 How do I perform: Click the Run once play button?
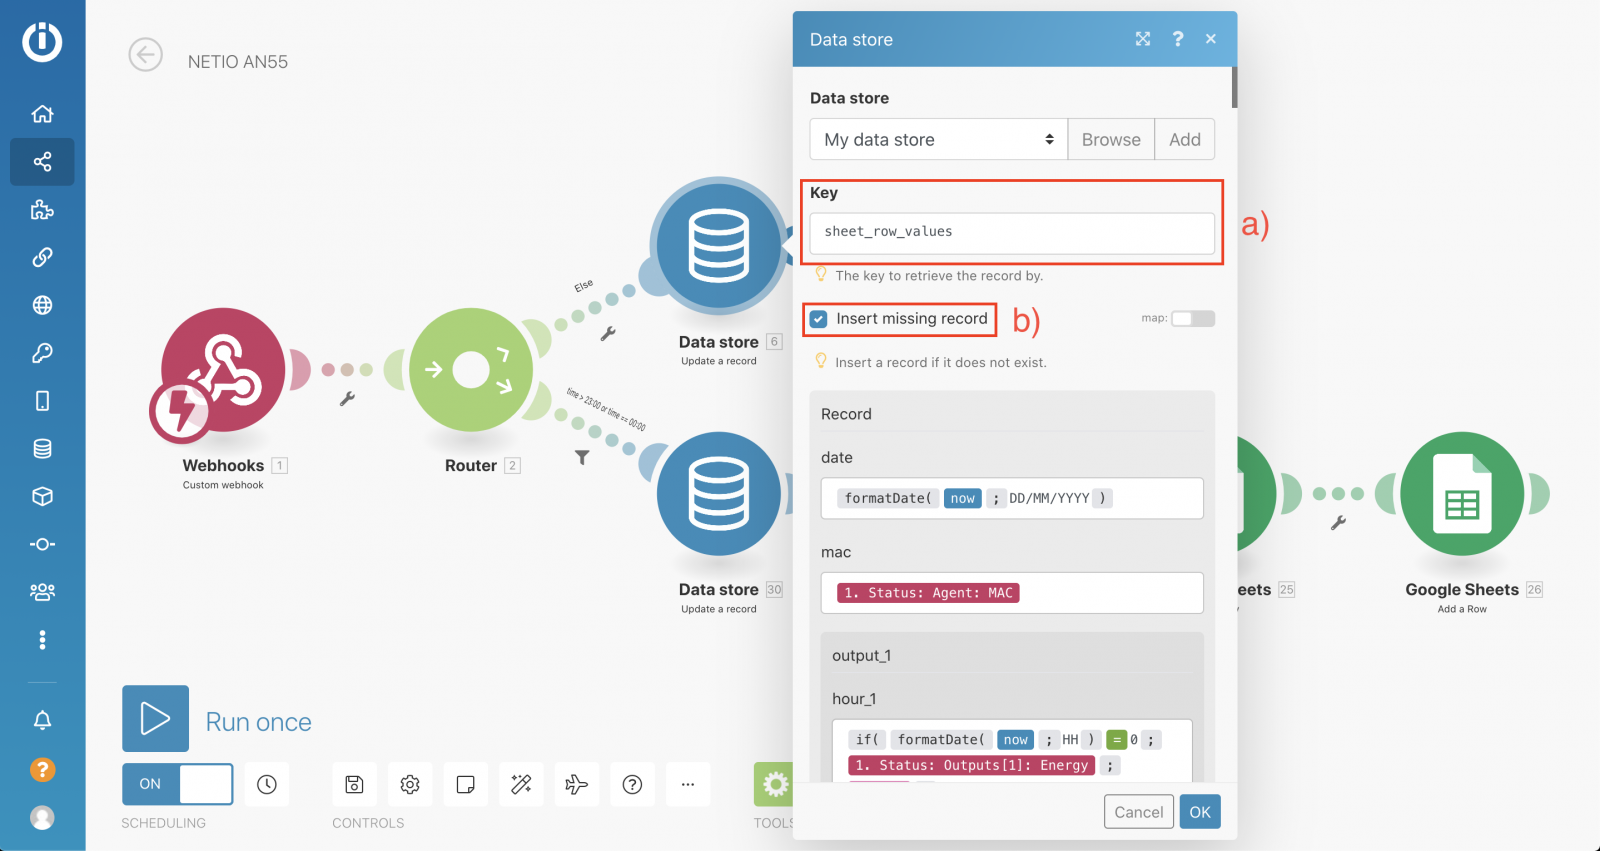(x=155, y=718)
